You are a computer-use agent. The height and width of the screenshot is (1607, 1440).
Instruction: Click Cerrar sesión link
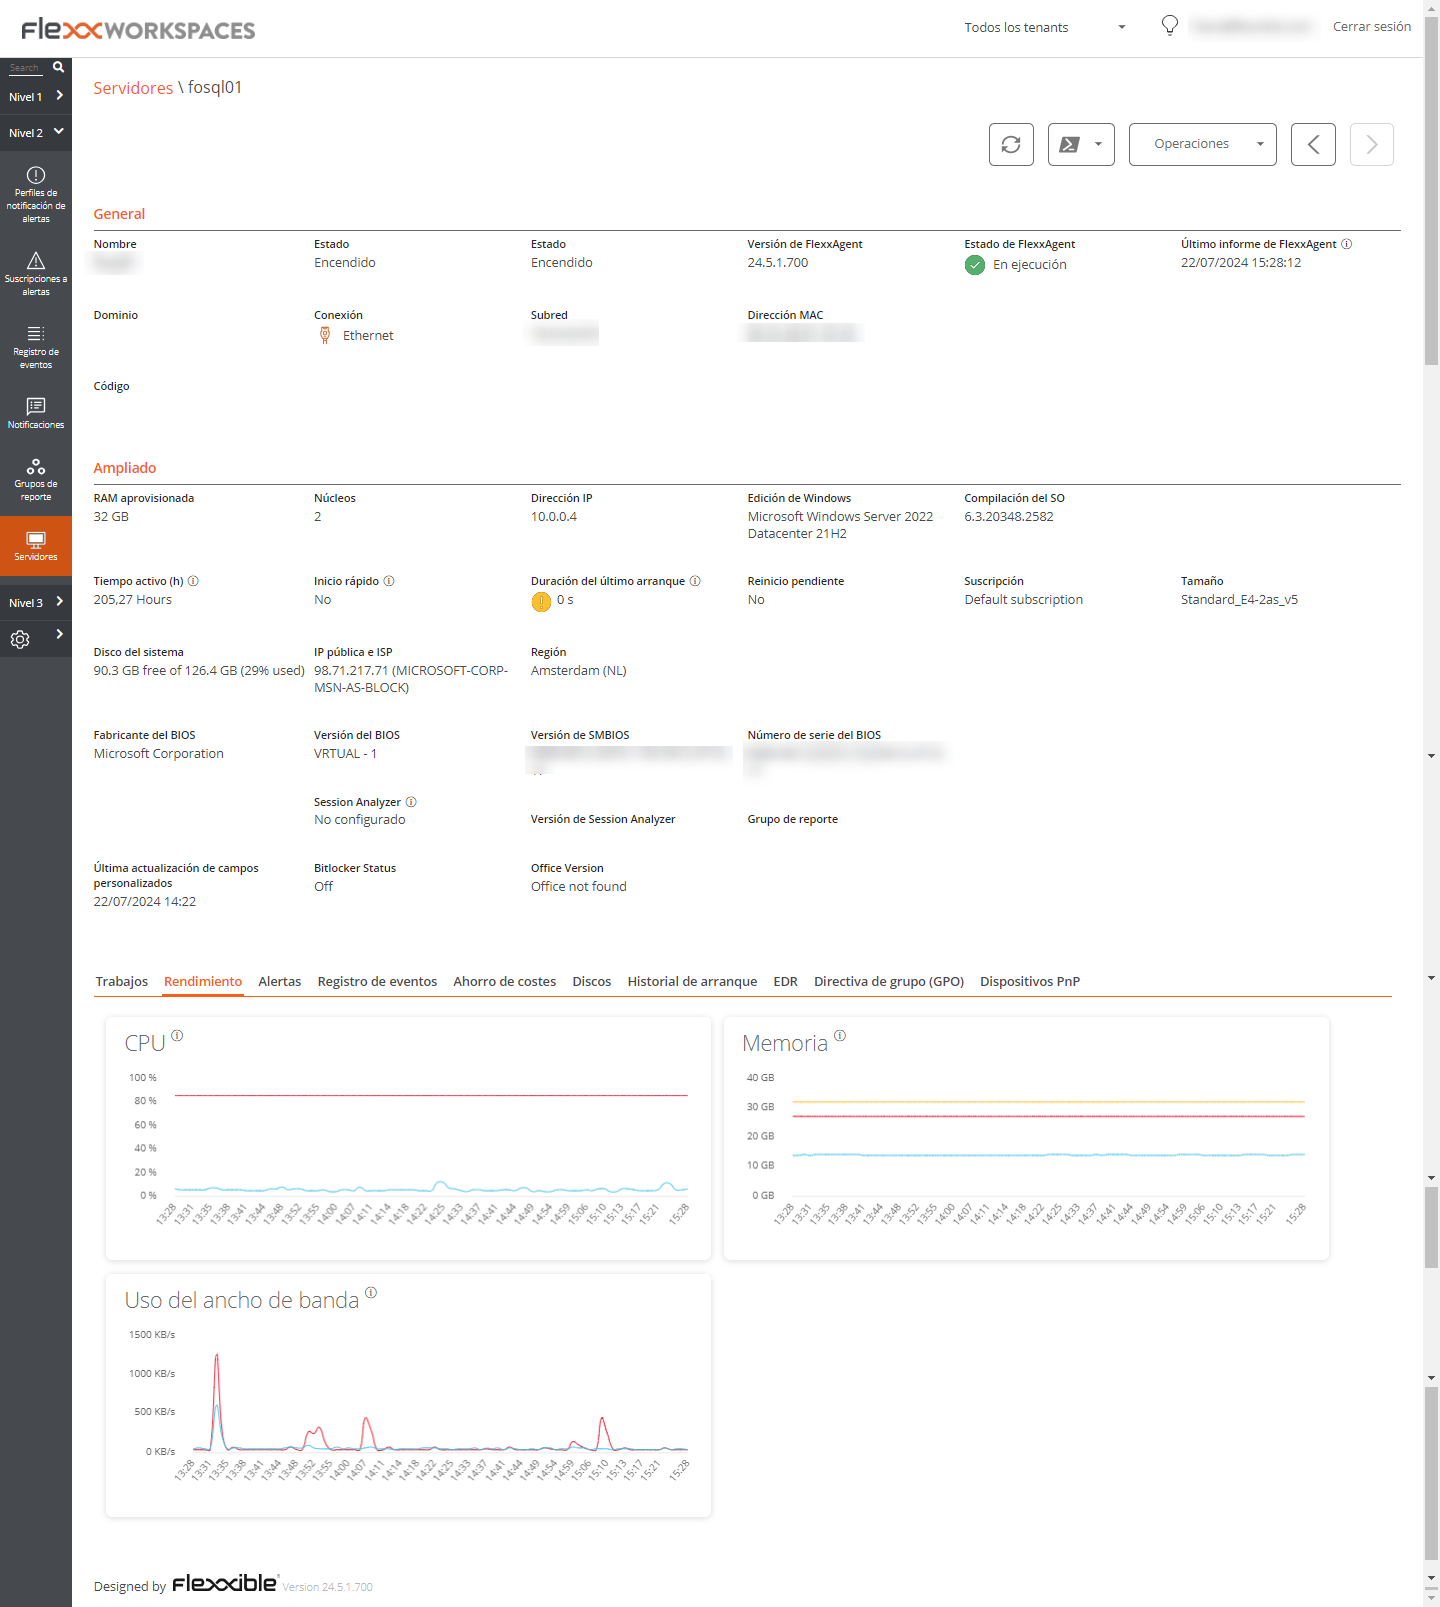(1372, 27)
